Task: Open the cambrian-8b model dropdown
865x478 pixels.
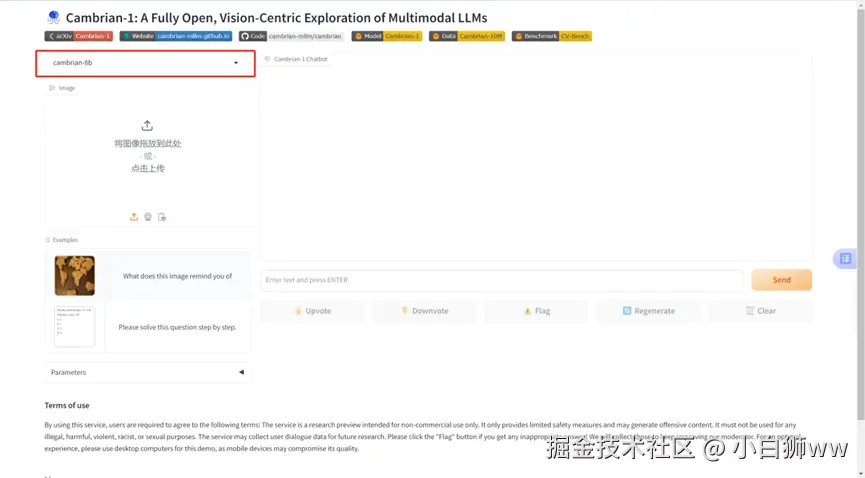Action: click(146, 63)
